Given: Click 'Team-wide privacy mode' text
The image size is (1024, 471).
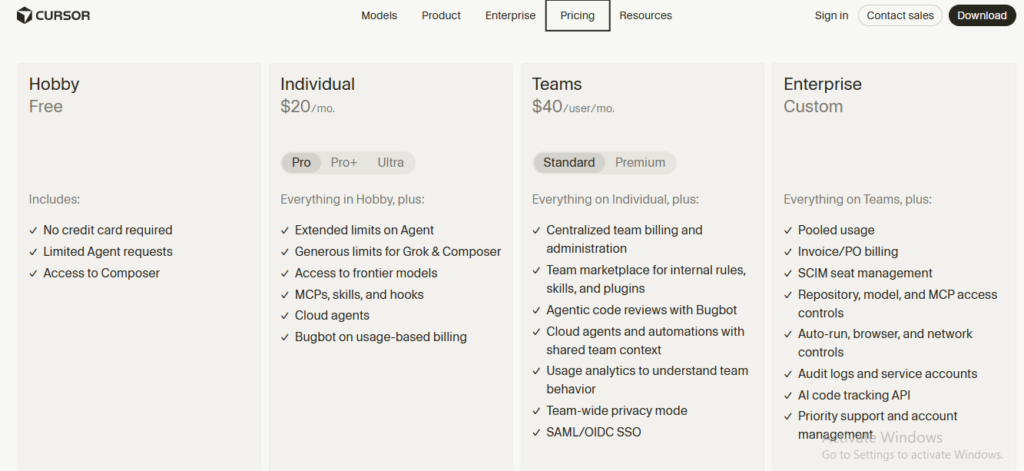Looking at the screenshot, I should click(x=616, y=411).
